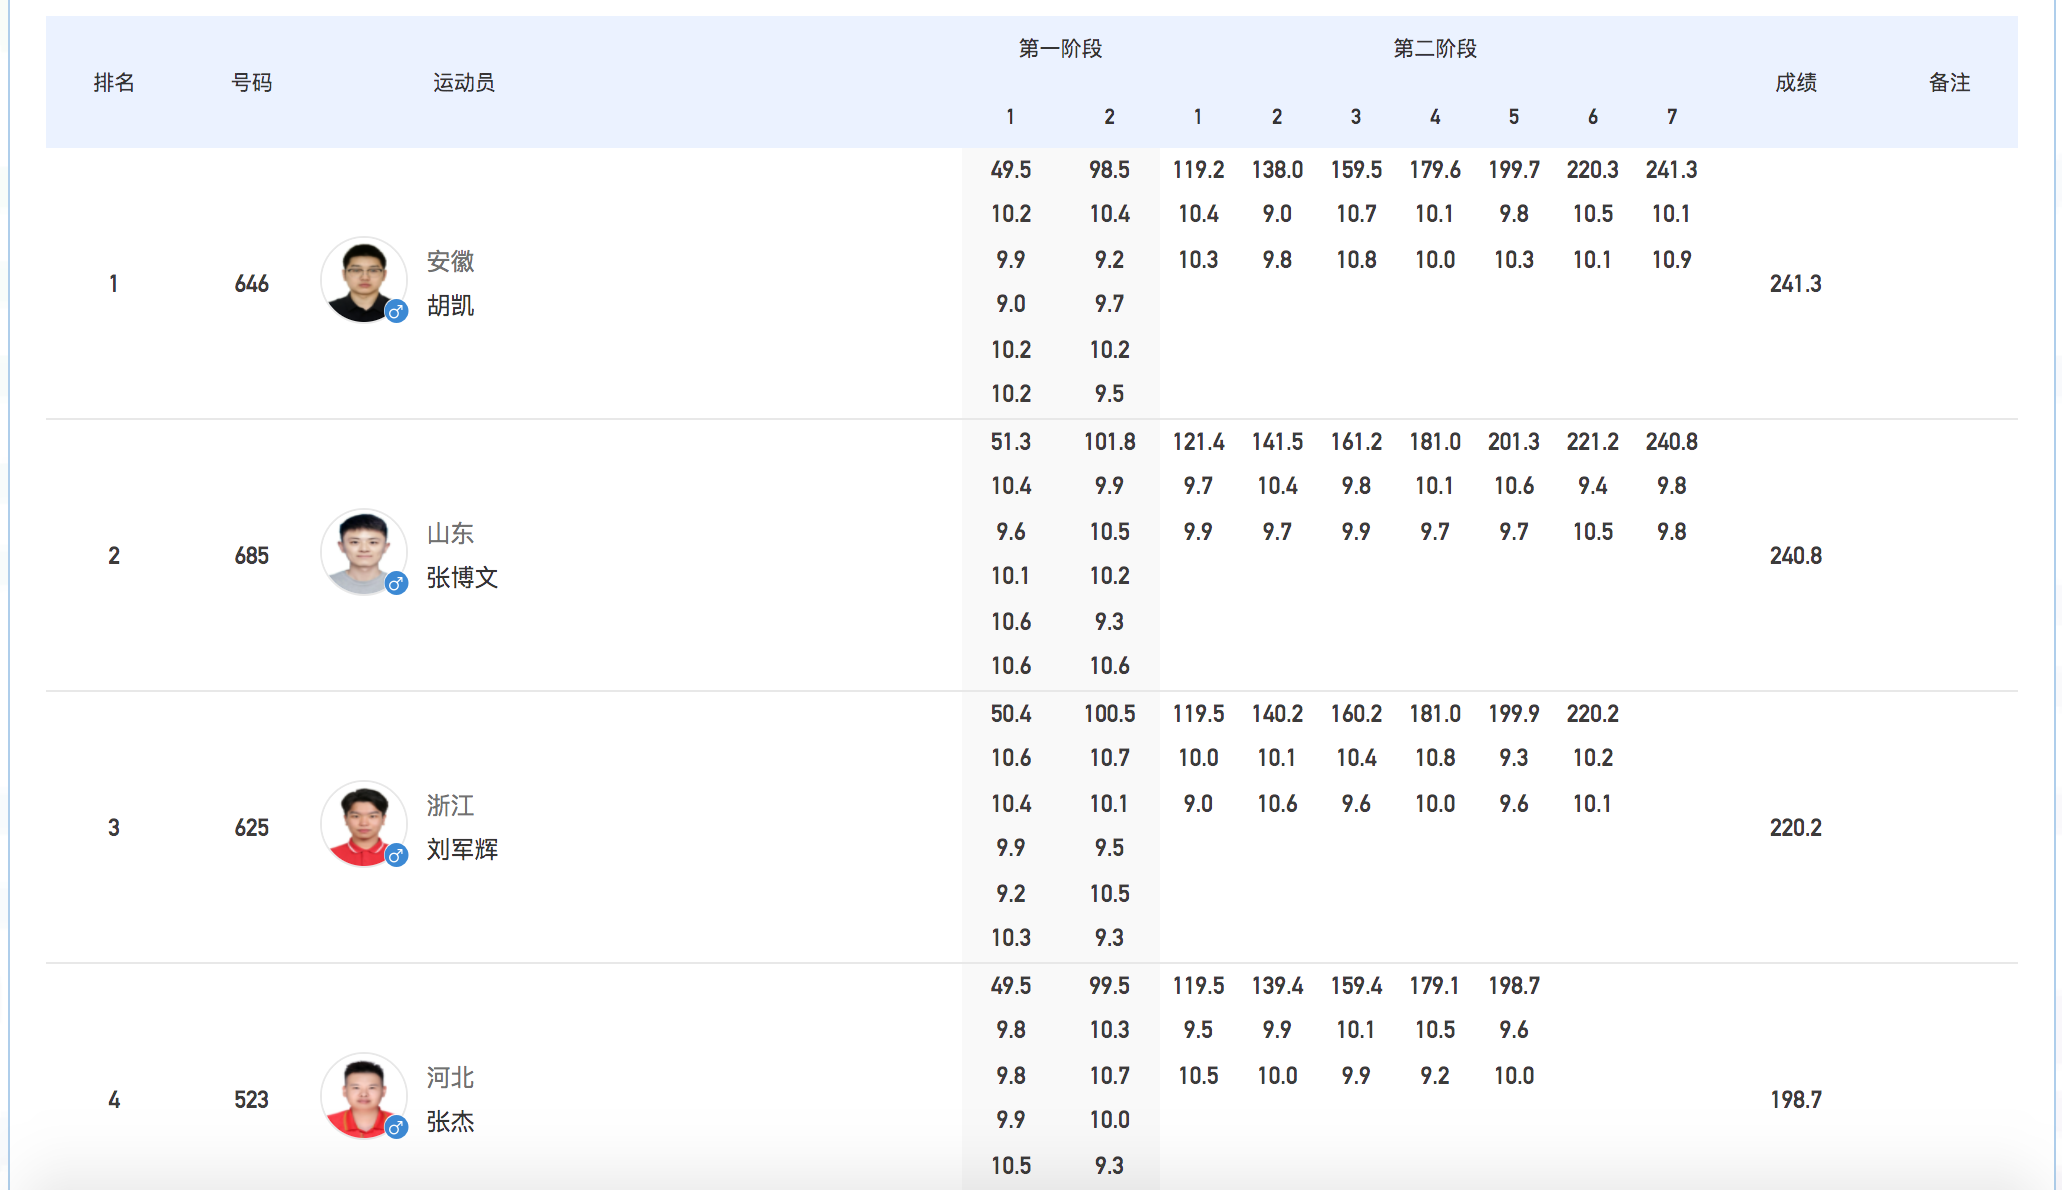
Task: Open athlete photo of 张杰
Action: click(x=362, y=1095)
